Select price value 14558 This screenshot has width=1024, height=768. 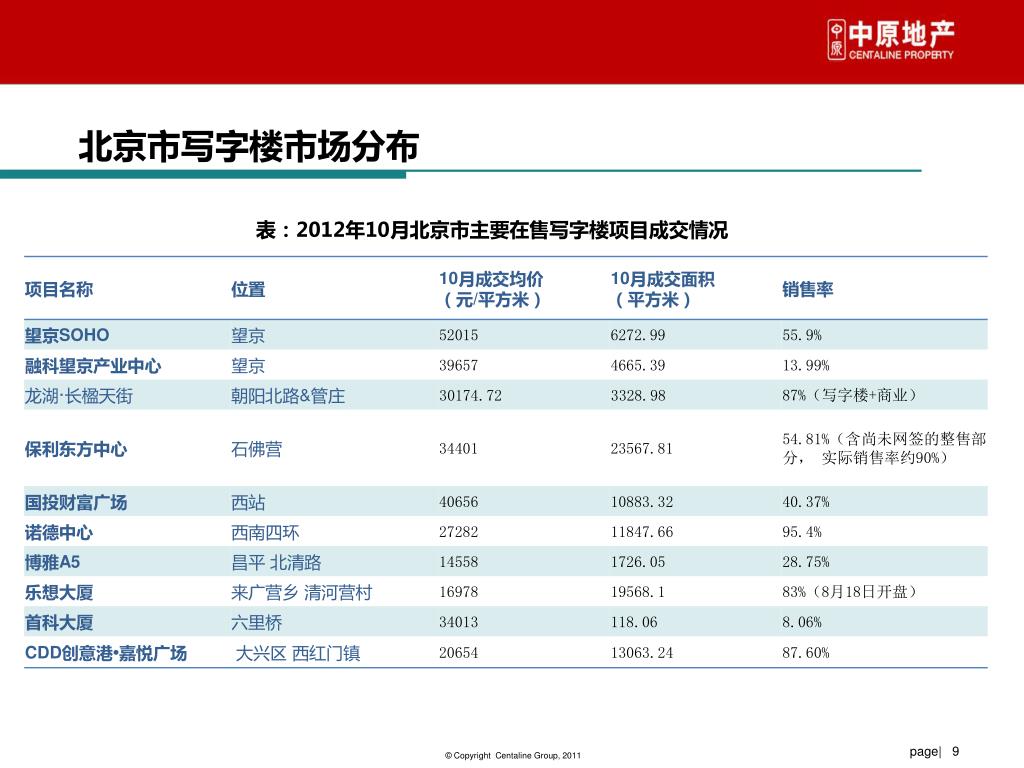pyautogui.click(x=458, y=562)
